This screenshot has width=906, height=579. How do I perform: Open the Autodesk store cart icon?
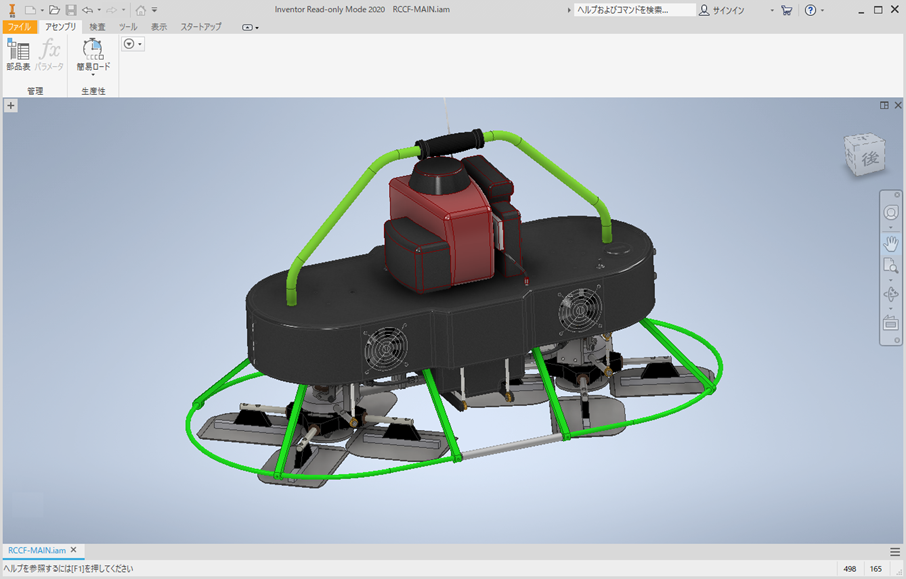pyautogui.click(x=786, y=10)
